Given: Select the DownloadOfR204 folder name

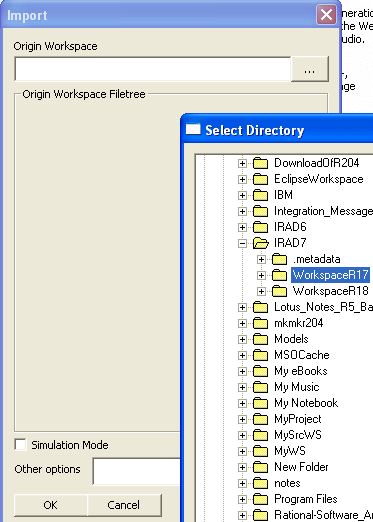Looking at the screenshot, I should tap(317, 163).
